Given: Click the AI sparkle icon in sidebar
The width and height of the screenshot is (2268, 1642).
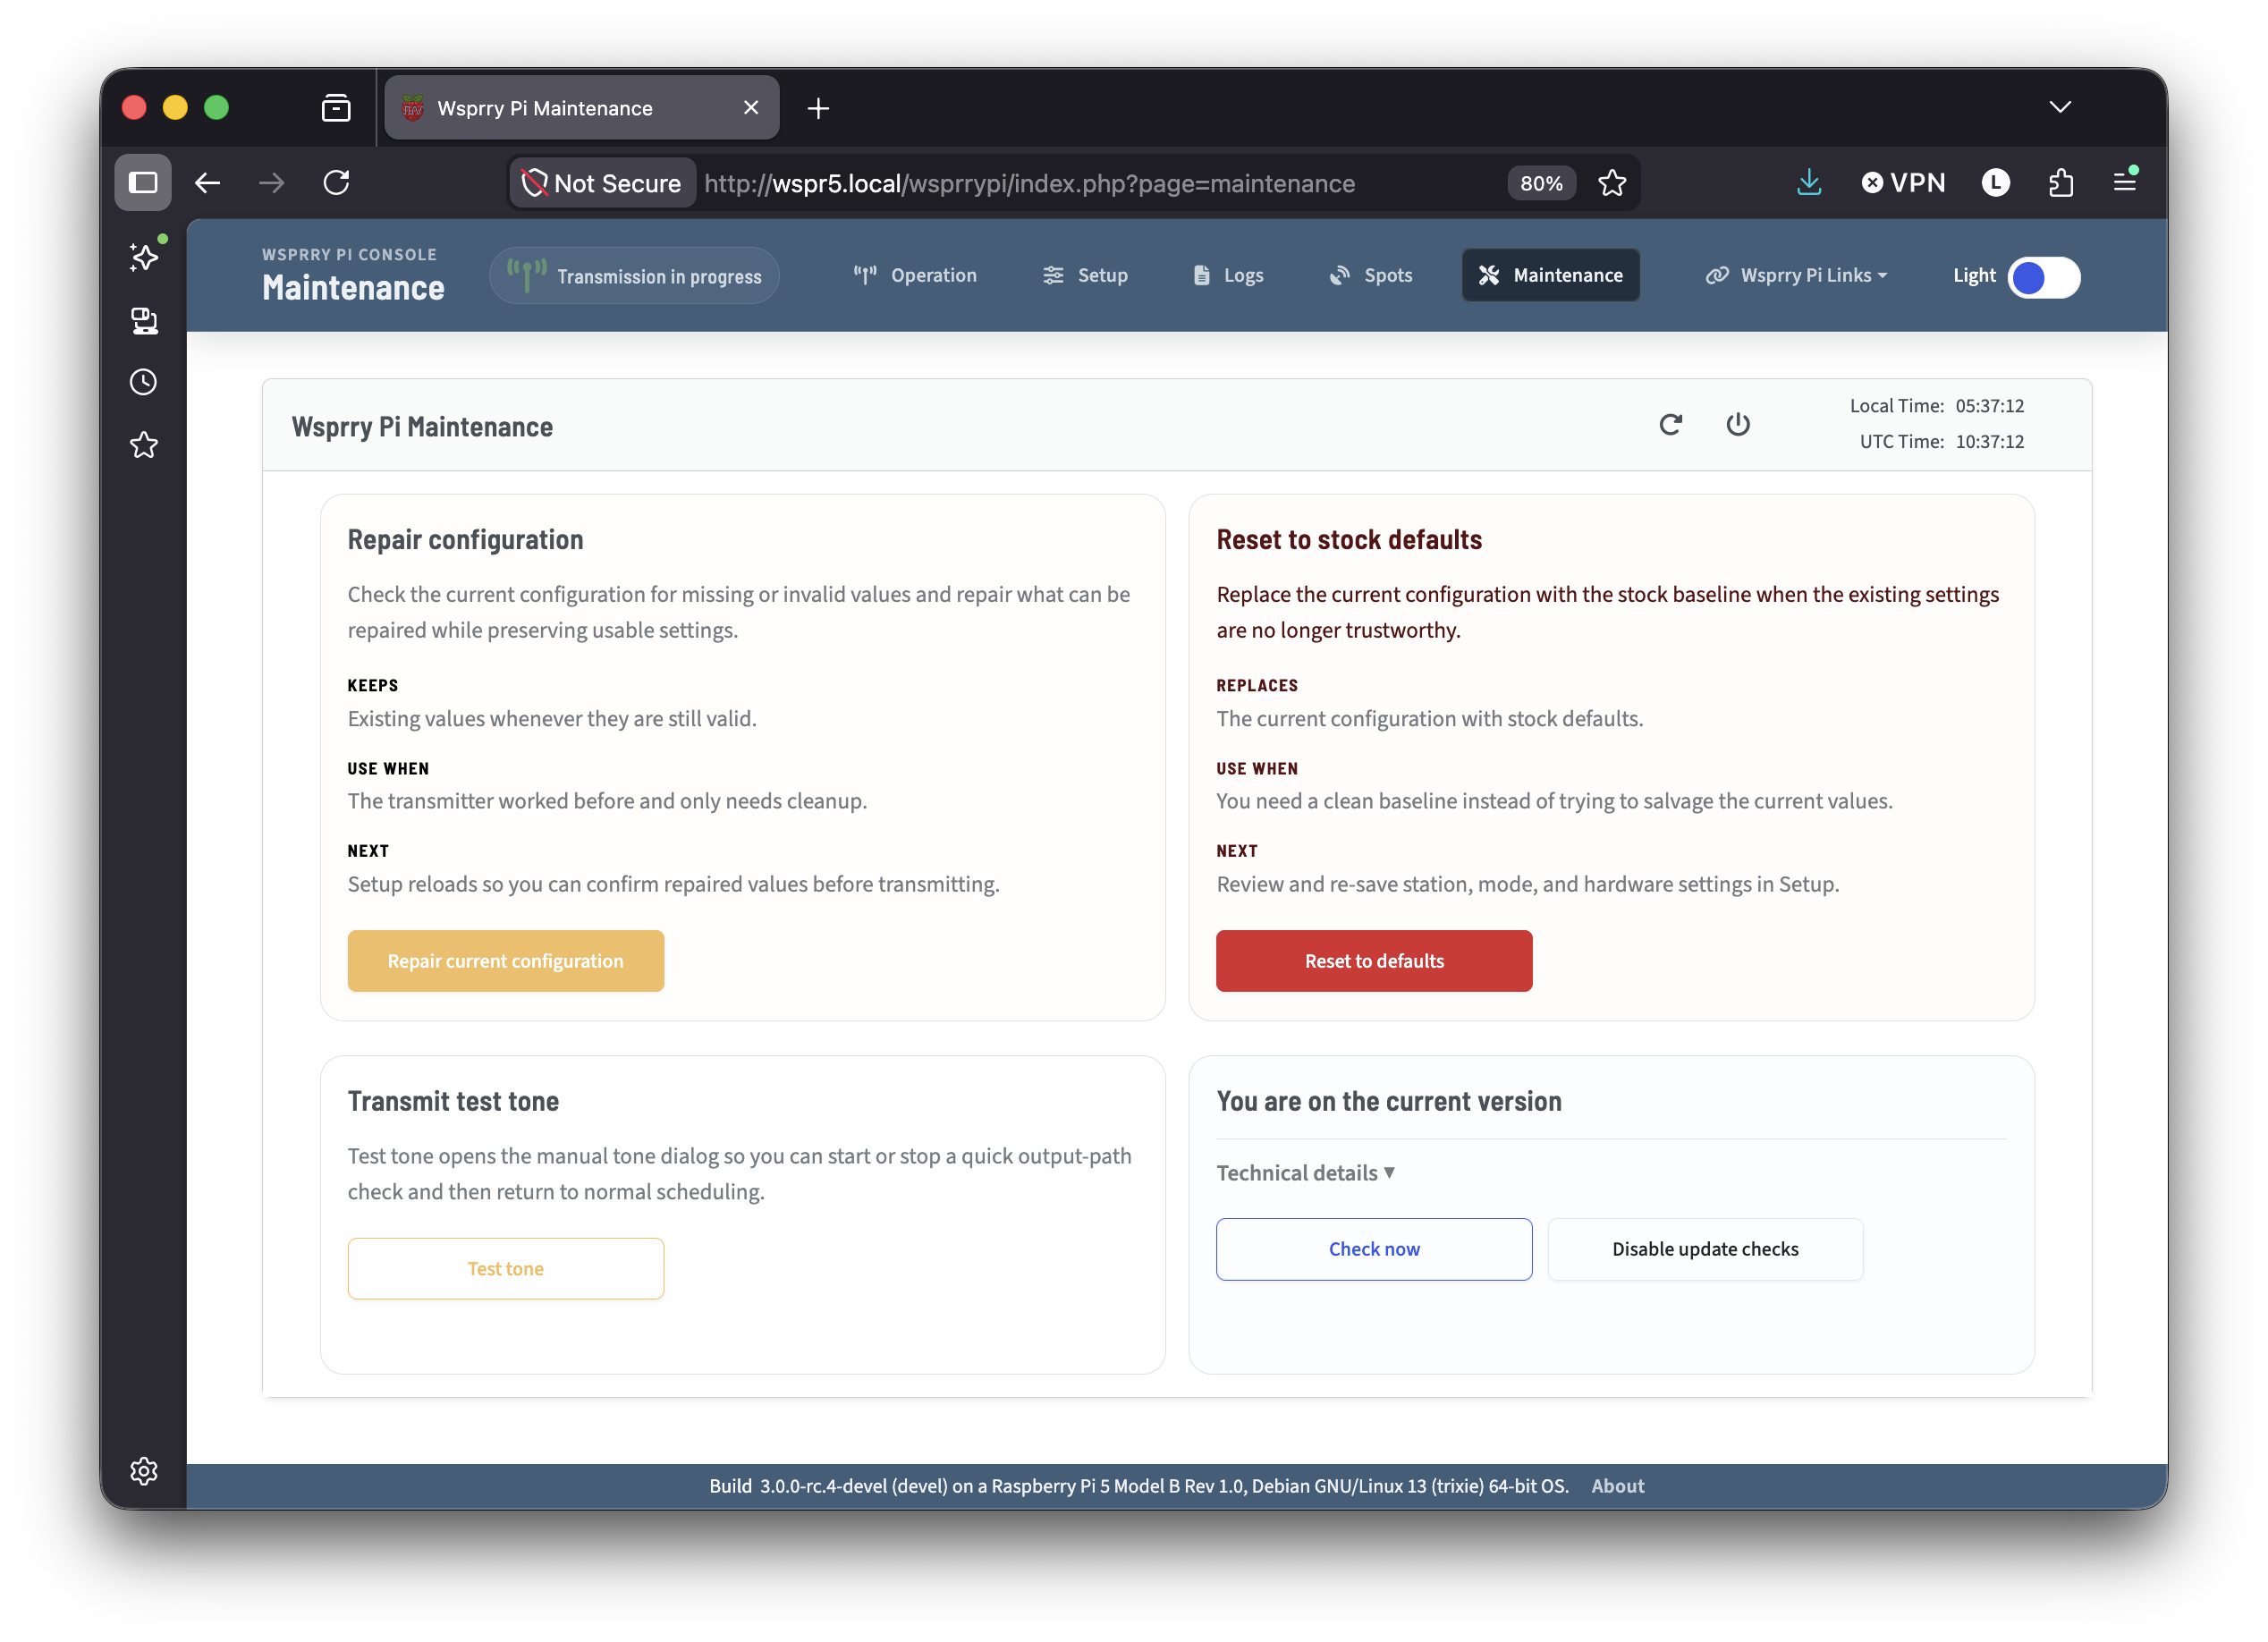Looking at the screenshot, I should tap(144, 257).
